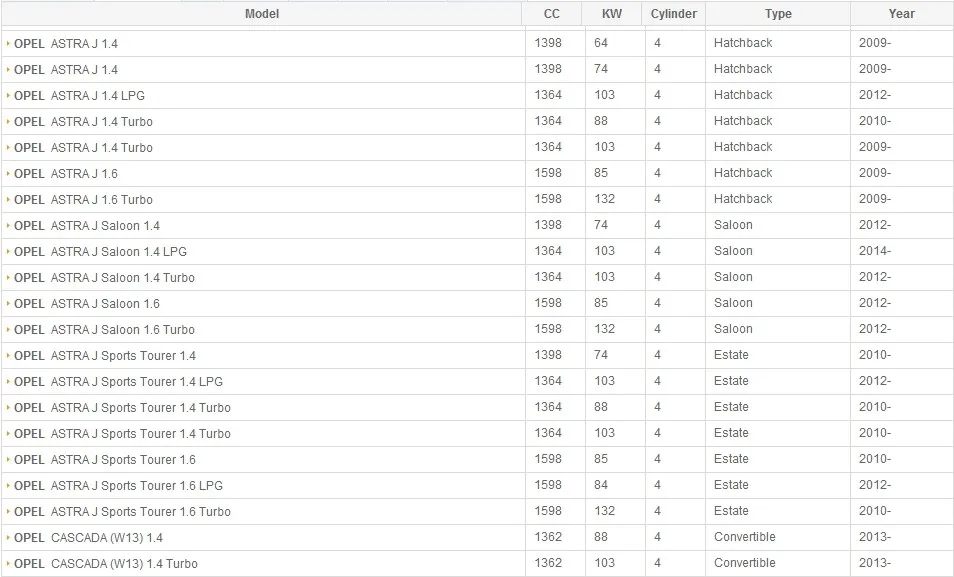954x577 pixels.
Task: Open ASTRA J Sports Tourer 1.6 Turbo model
Action: pyautogui.click(x=122, y=512)
